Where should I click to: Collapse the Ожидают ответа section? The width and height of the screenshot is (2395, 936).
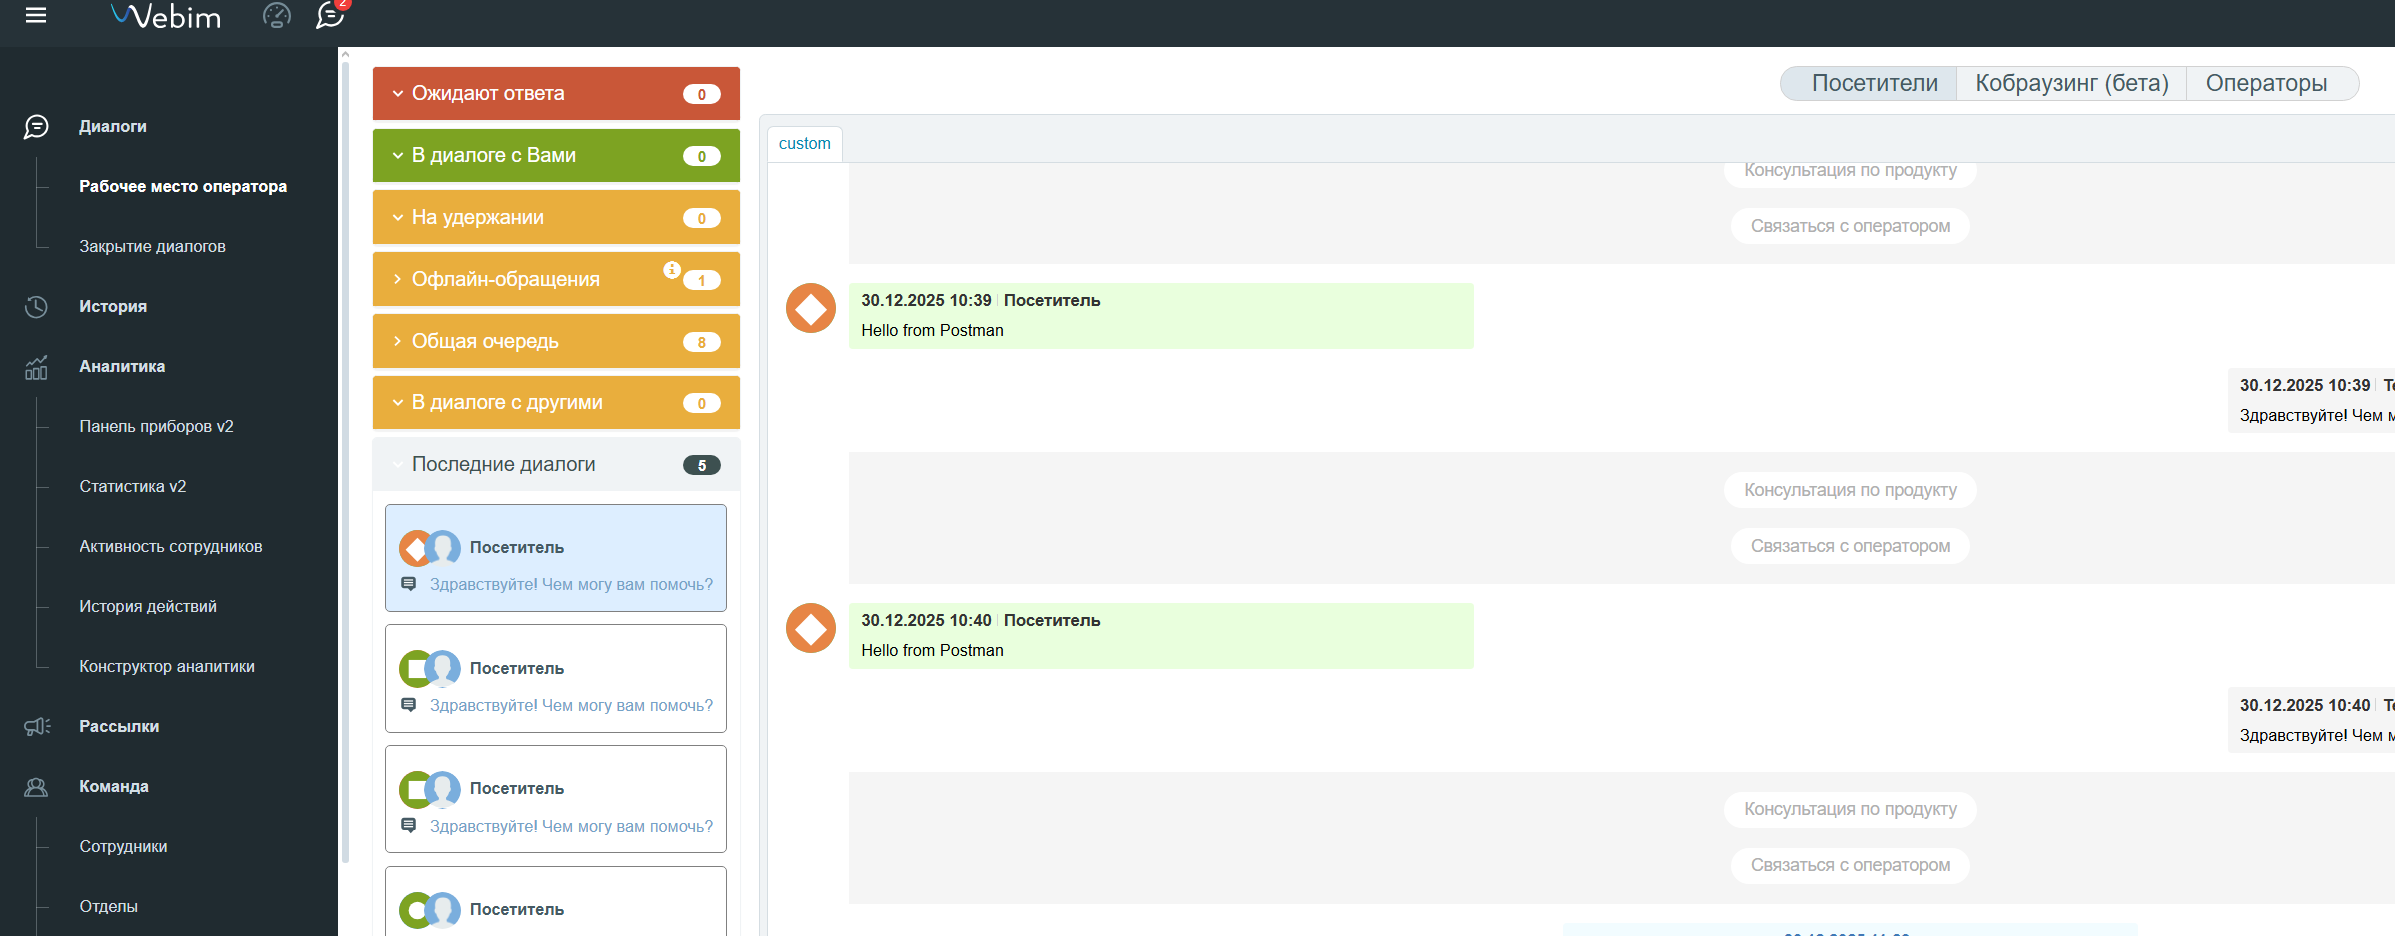[x=398, y=94]
